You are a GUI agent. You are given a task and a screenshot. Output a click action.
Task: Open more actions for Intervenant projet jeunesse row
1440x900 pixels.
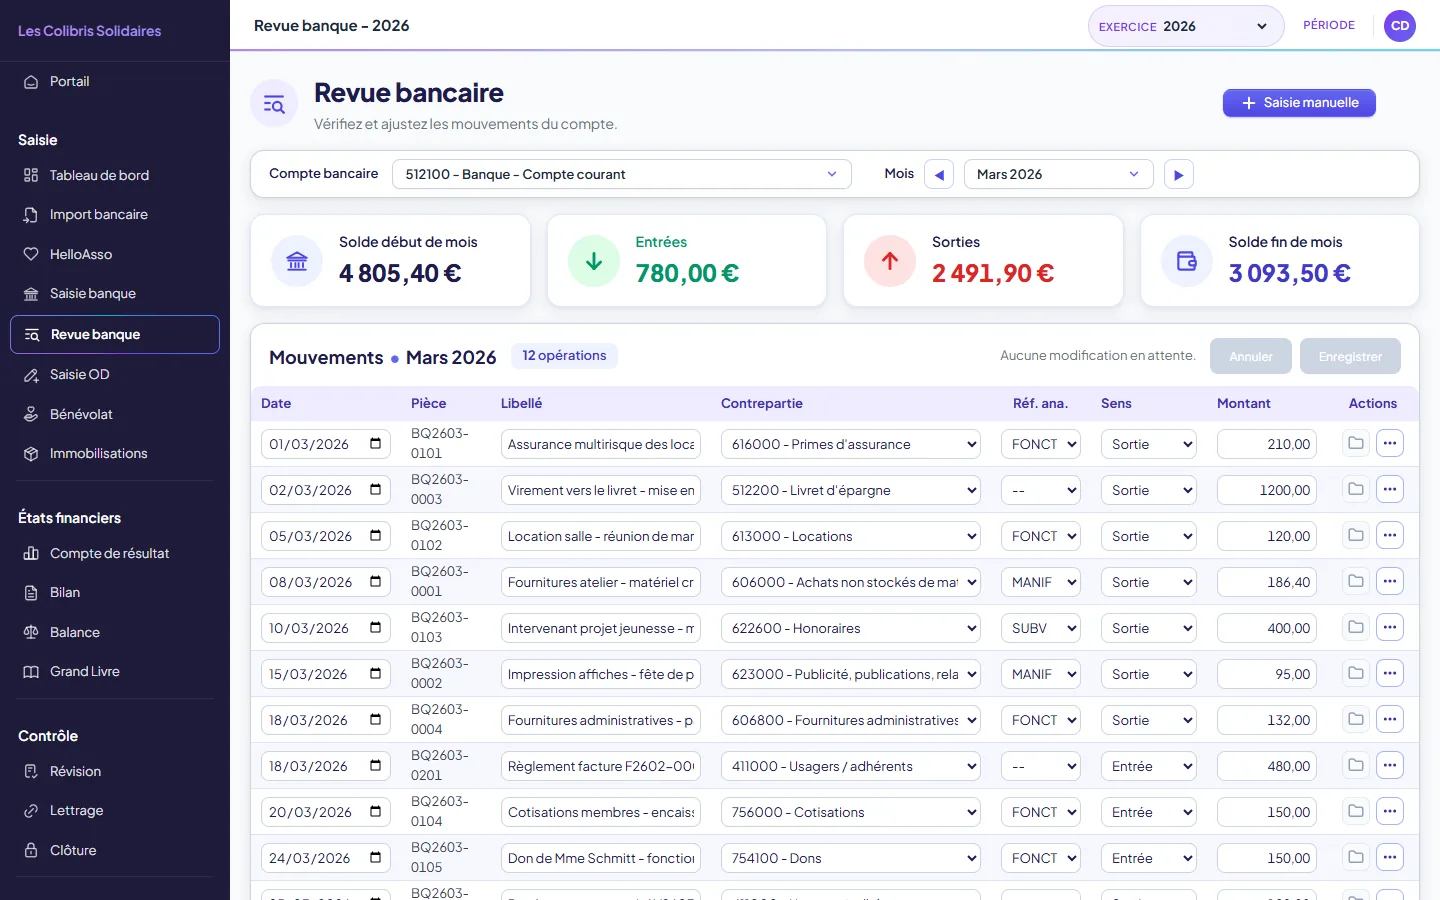tap(1390, 627)
